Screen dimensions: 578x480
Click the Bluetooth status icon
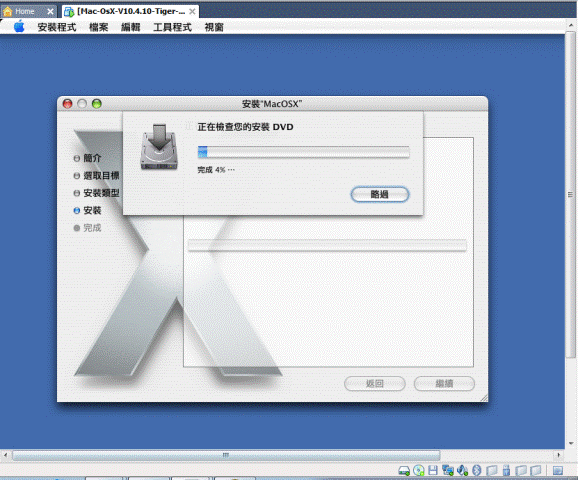(477, 470)
